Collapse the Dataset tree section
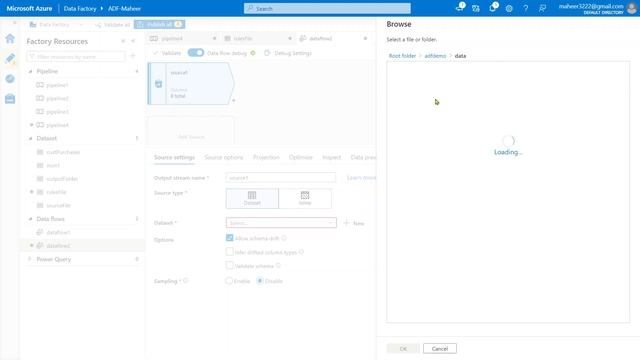This screenshot has width=640, height=360. [31, 138]
